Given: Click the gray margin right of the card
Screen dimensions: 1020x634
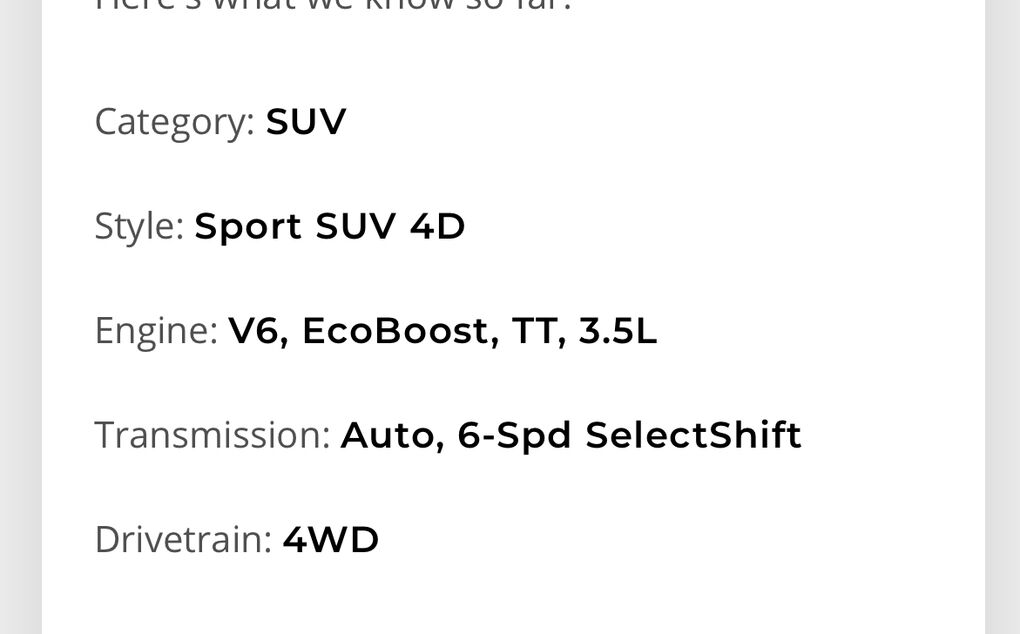Looking at the screenshot, I should pos(1002,317).
